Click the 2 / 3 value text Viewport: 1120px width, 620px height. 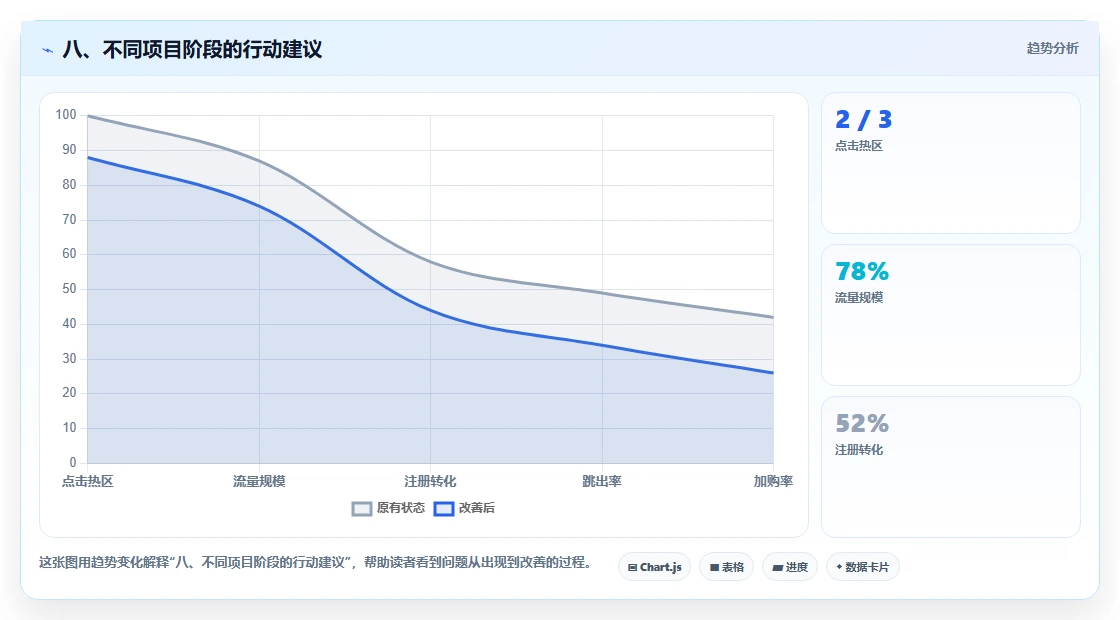coord(864,119)
